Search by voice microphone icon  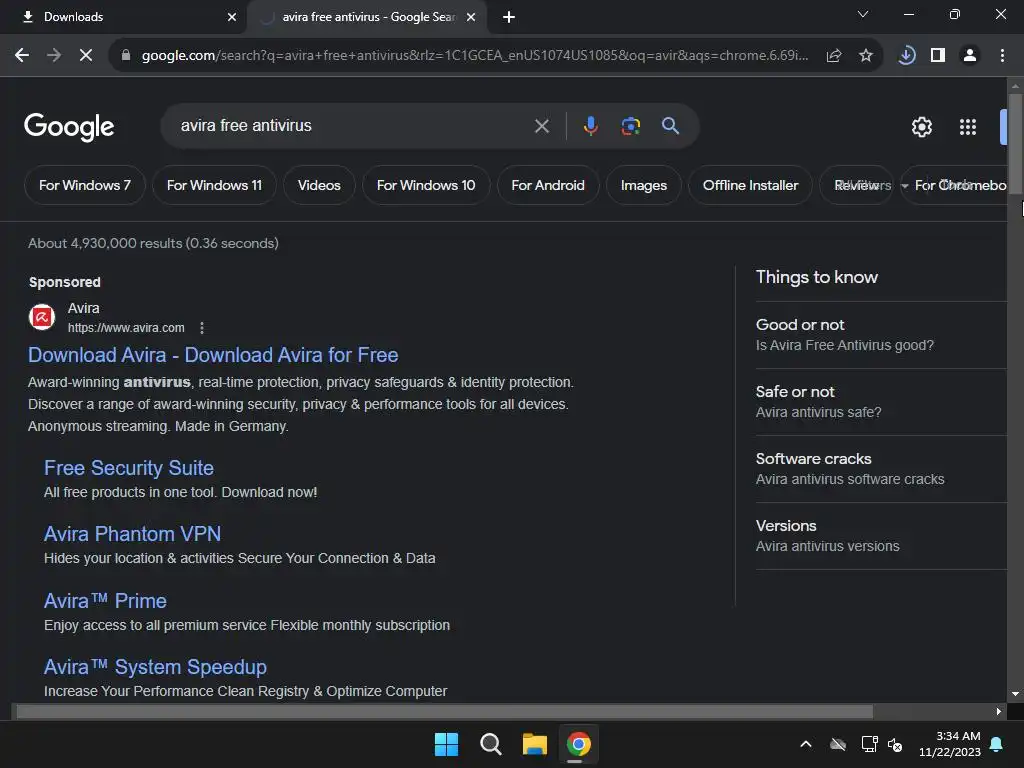click(x=590, y=126)
